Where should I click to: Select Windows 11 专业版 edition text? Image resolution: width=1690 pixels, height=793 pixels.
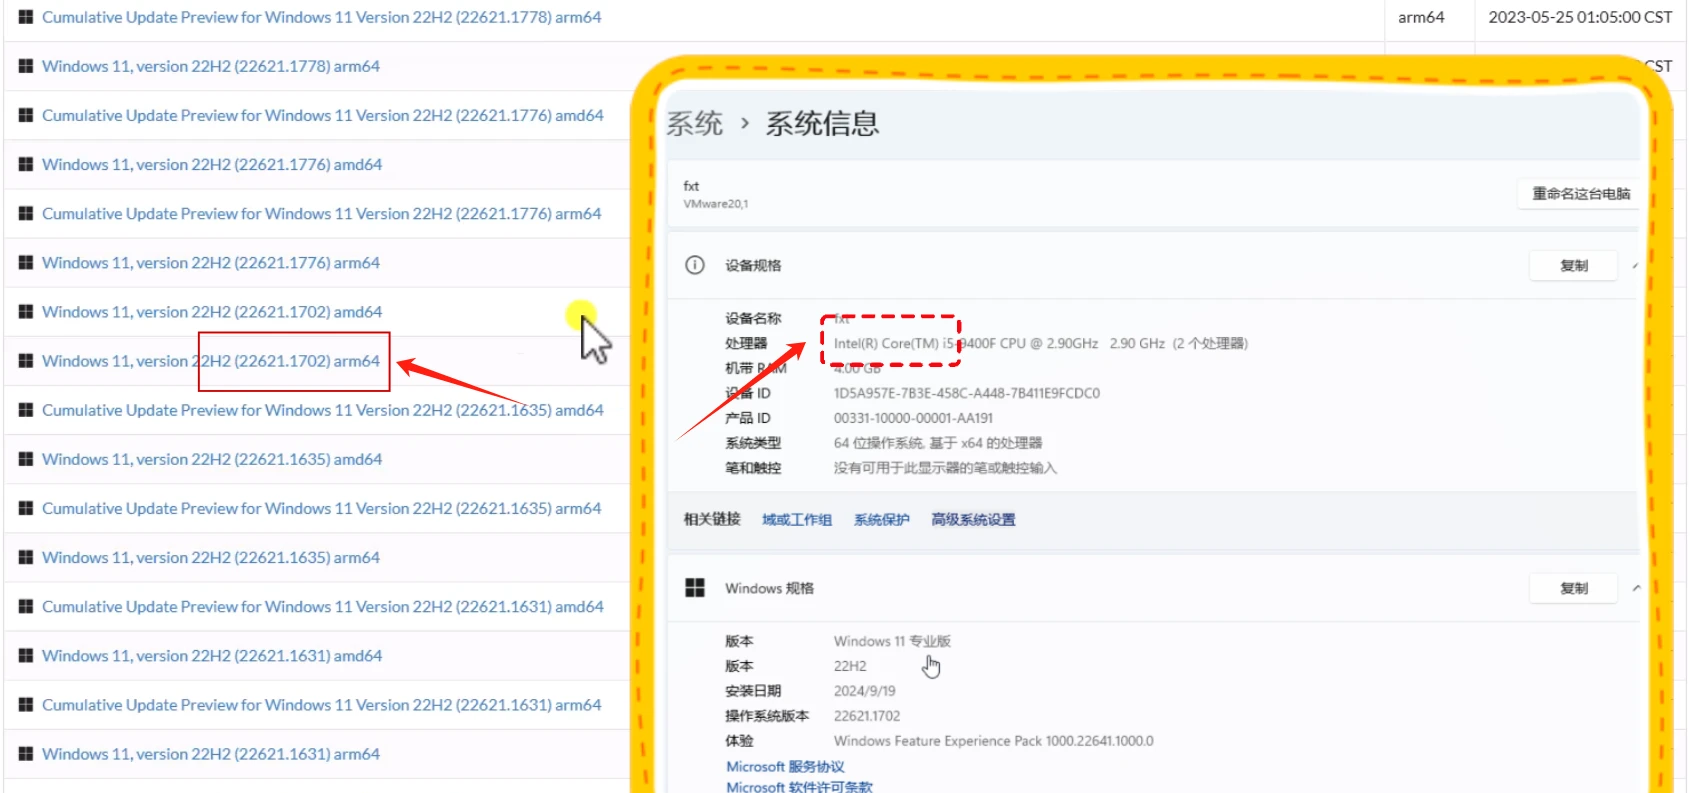(892, 641)
